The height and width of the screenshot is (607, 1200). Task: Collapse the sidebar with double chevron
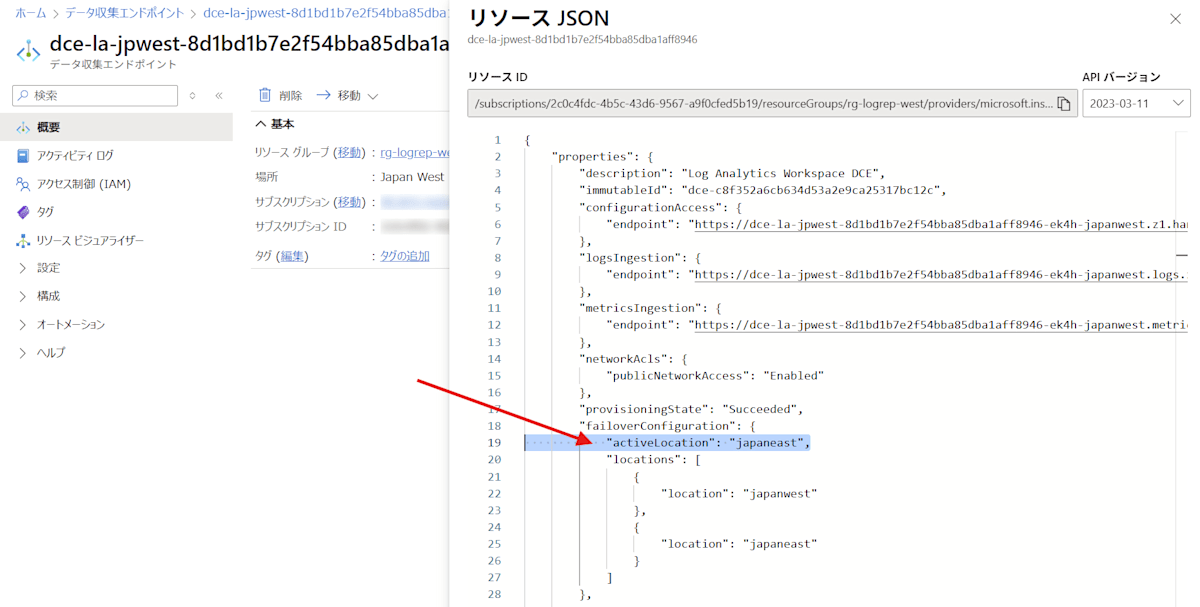219,96
